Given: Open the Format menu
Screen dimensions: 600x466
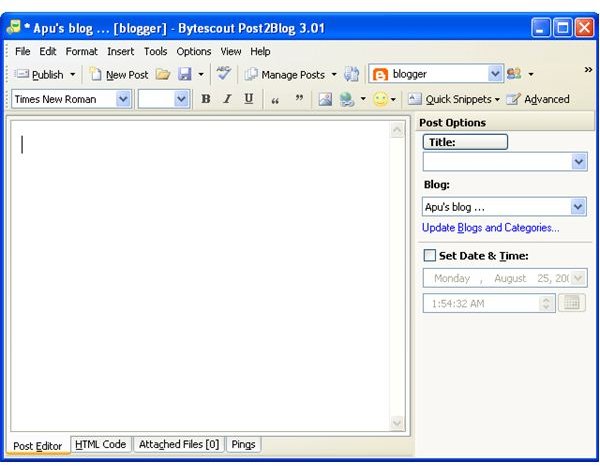Looking at the screenshot, I should [82, 51].
